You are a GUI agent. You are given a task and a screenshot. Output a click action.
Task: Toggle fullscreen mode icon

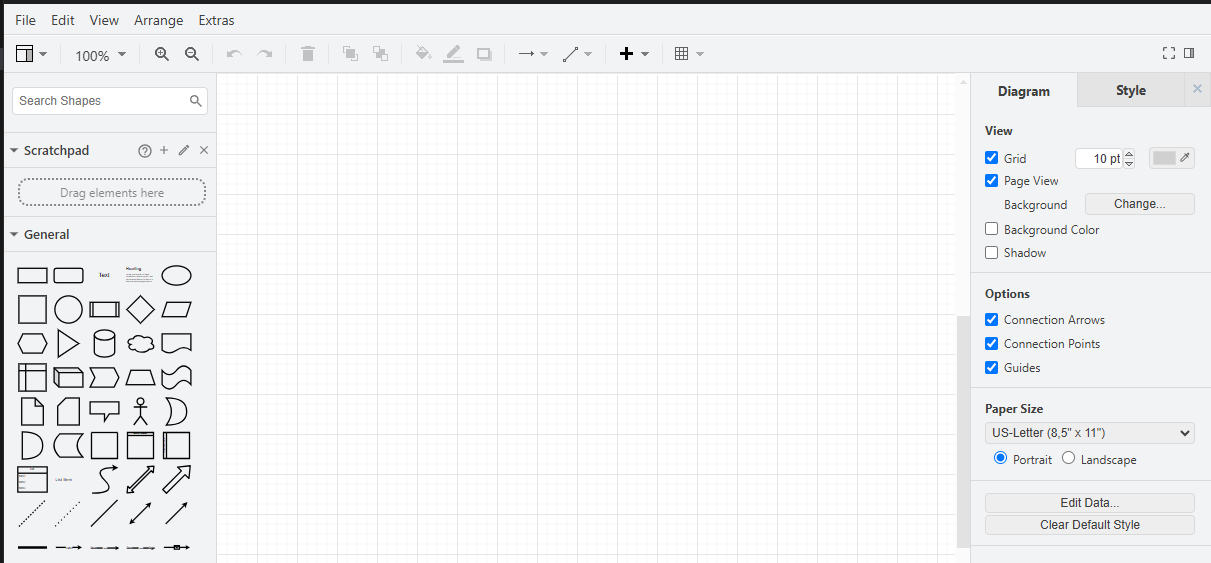[x=1168, y=53]
